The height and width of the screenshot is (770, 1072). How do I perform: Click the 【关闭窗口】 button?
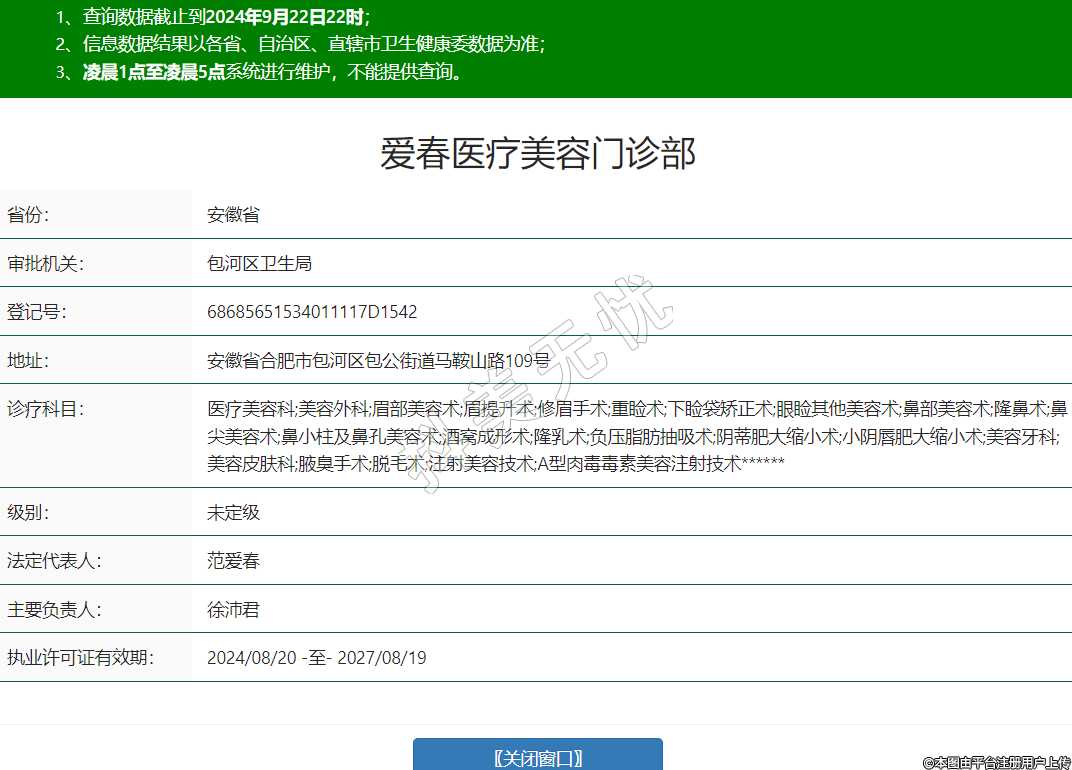click(537, 757)
